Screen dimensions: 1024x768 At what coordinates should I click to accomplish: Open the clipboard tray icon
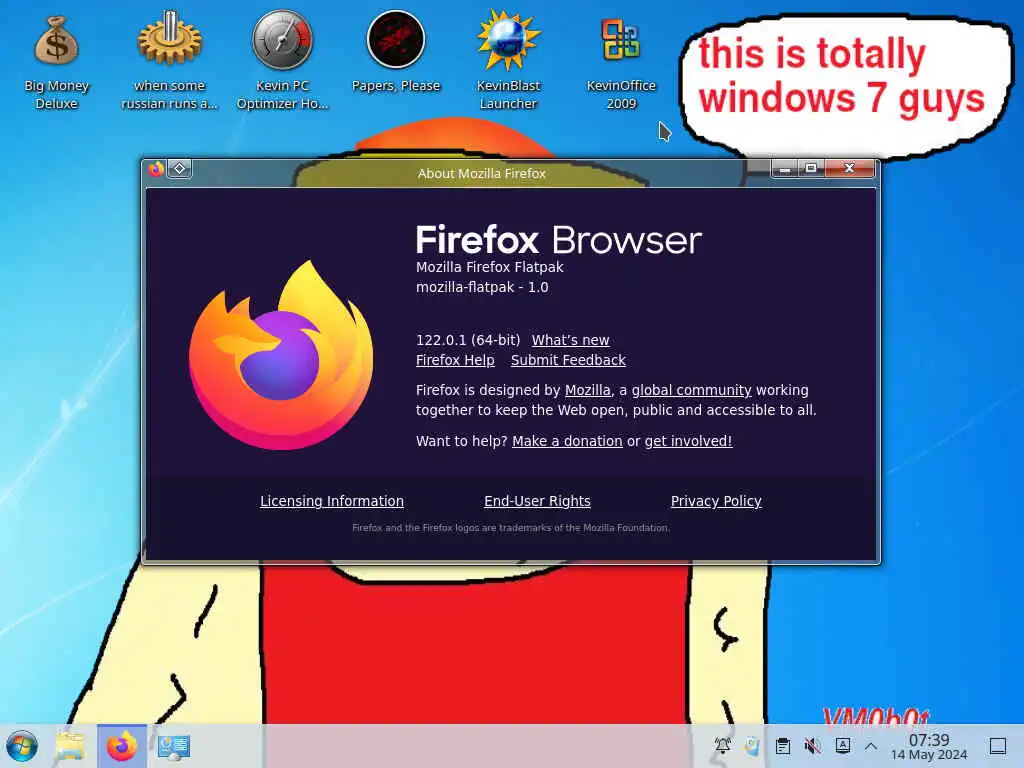point(782,745)
